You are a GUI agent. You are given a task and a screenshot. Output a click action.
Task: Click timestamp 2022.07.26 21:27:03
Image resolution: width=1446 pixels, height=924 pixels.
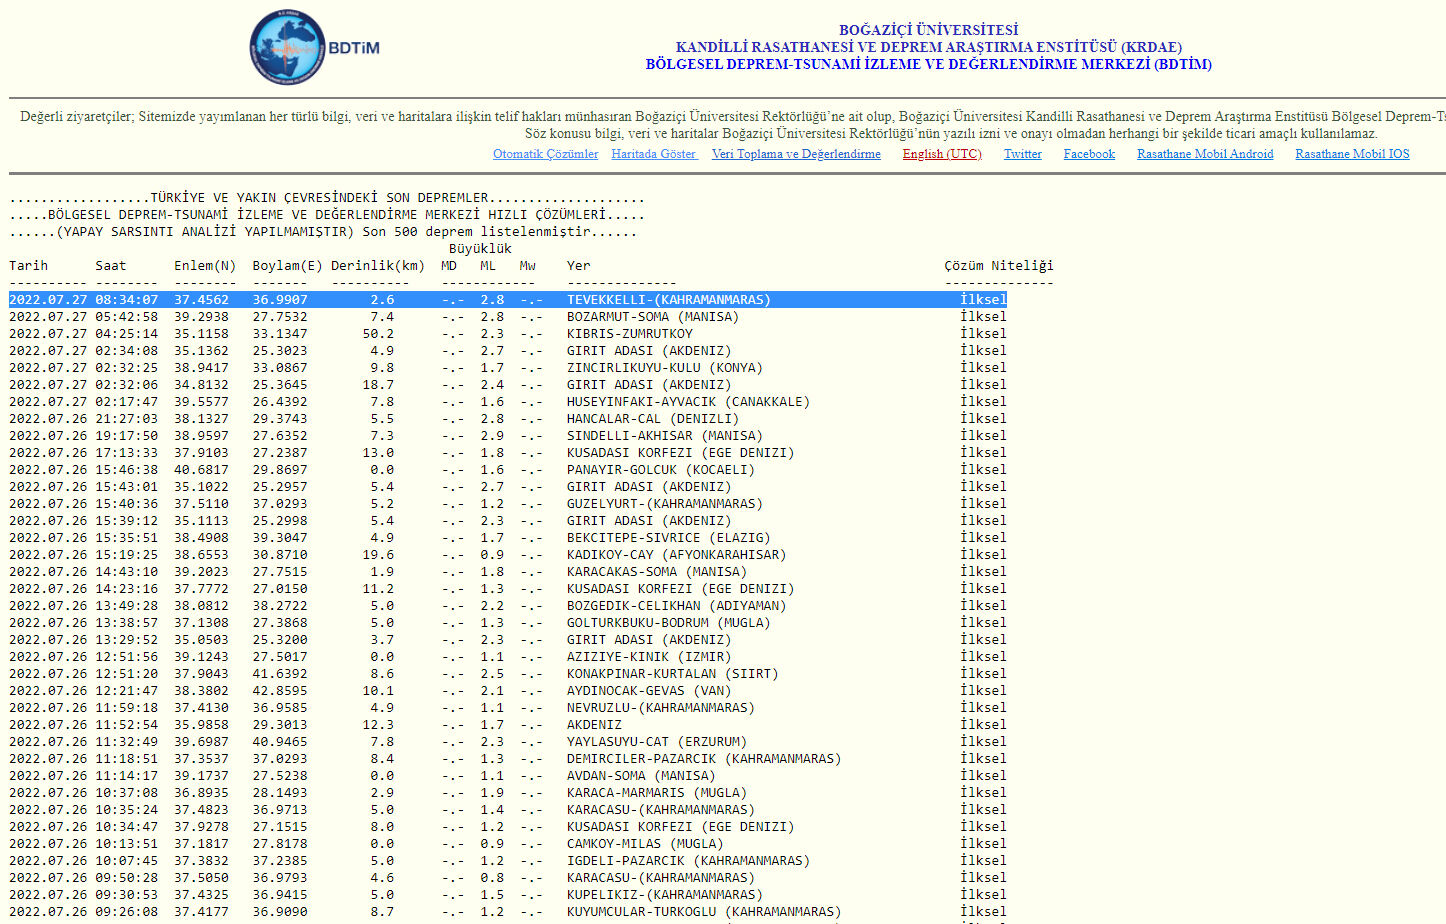[x=84, y=419]
